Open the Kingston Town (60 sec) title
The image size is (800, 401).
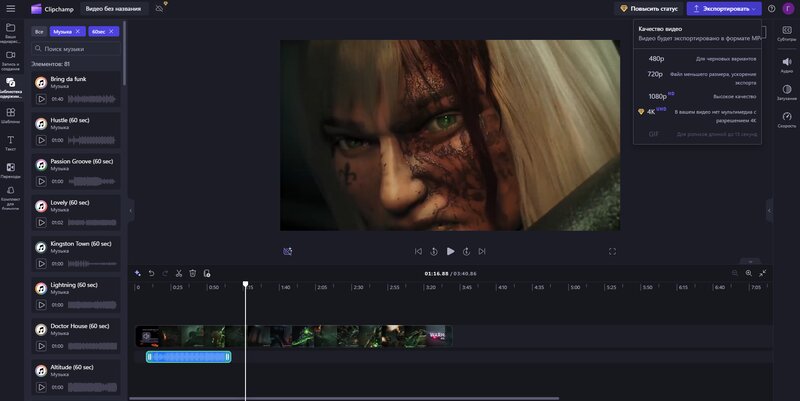[x=81, y=244]
